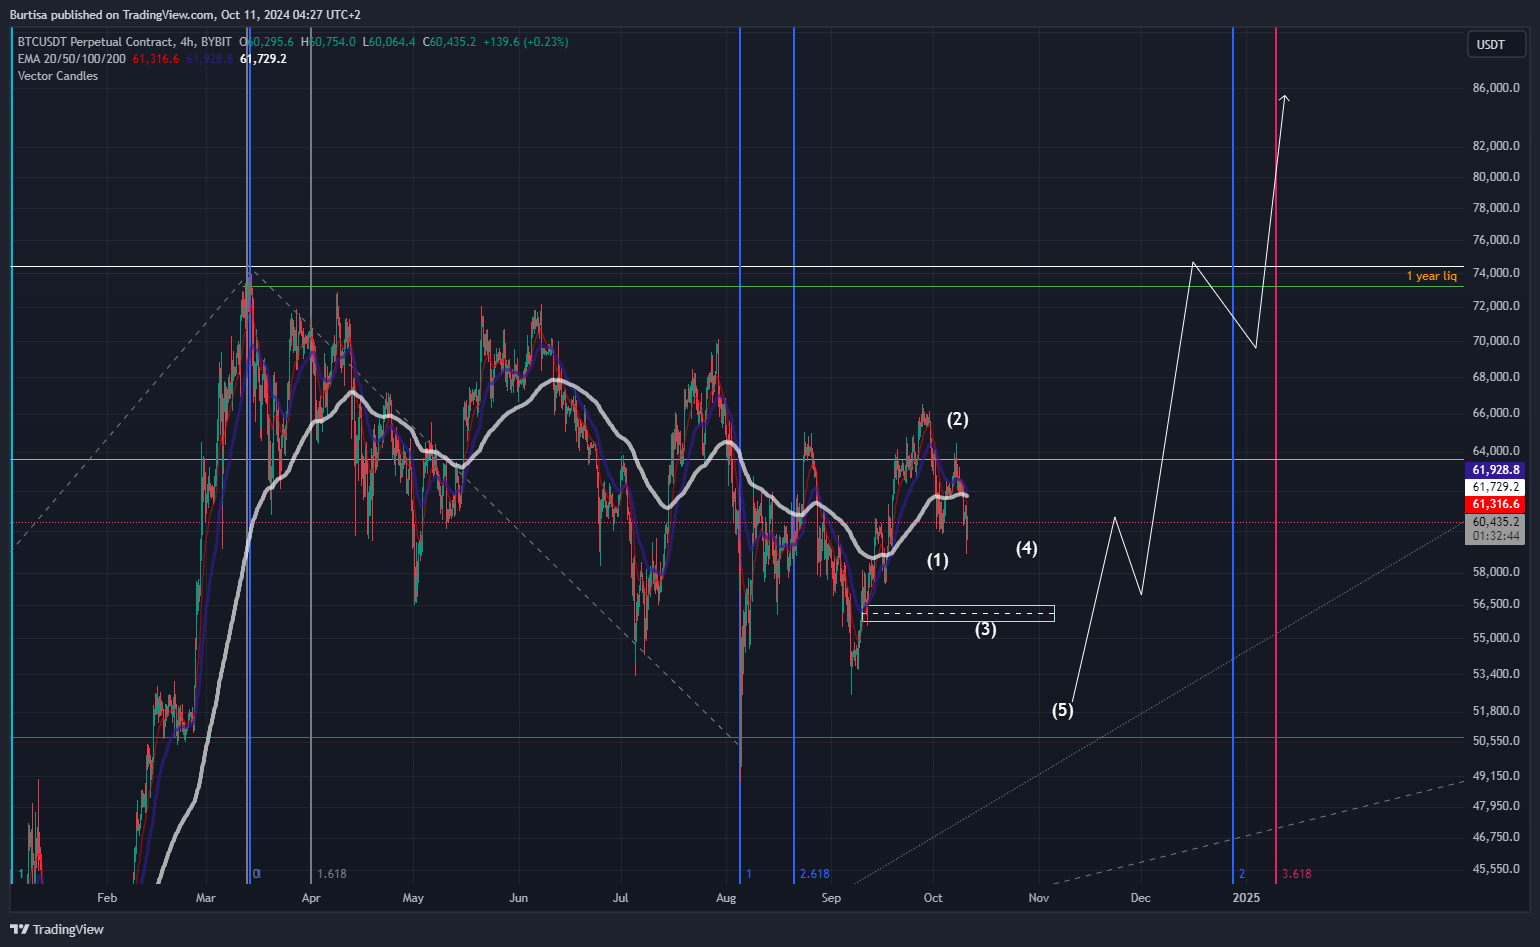The image size is (1540, 947).
Task: Select the Vector Candles indicator legend
Action: pos(58,76)
